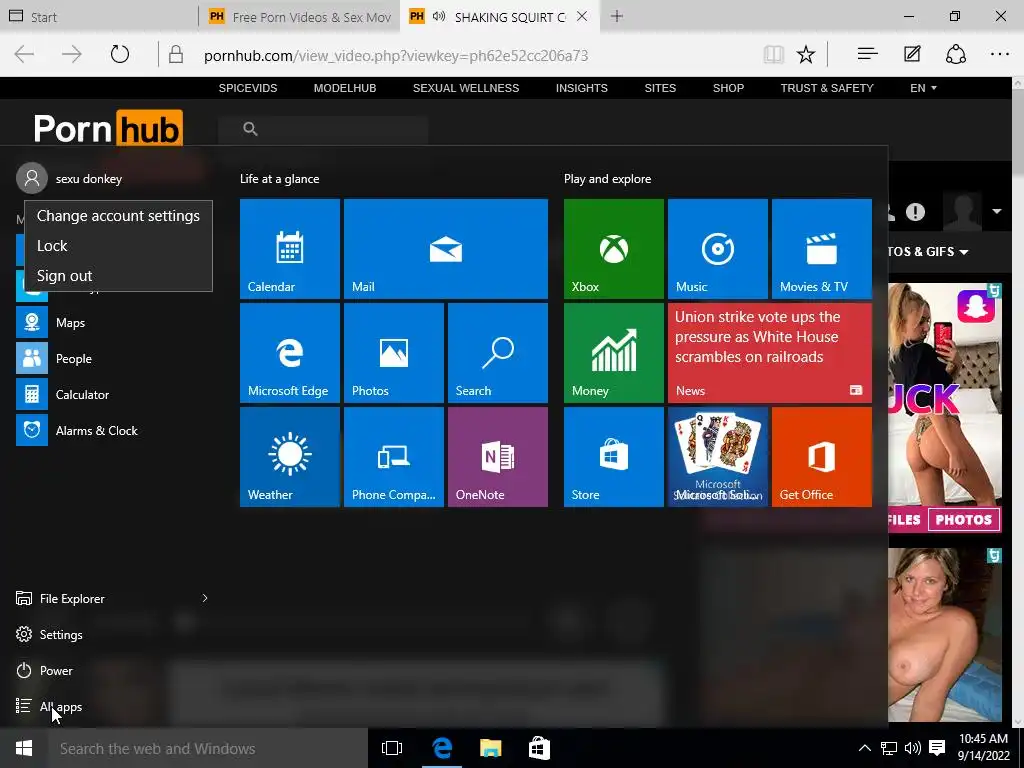Viewport: 1024px width, 768px height.
Task: Select Lock from the account menu
Action: (x=118, y=246)
